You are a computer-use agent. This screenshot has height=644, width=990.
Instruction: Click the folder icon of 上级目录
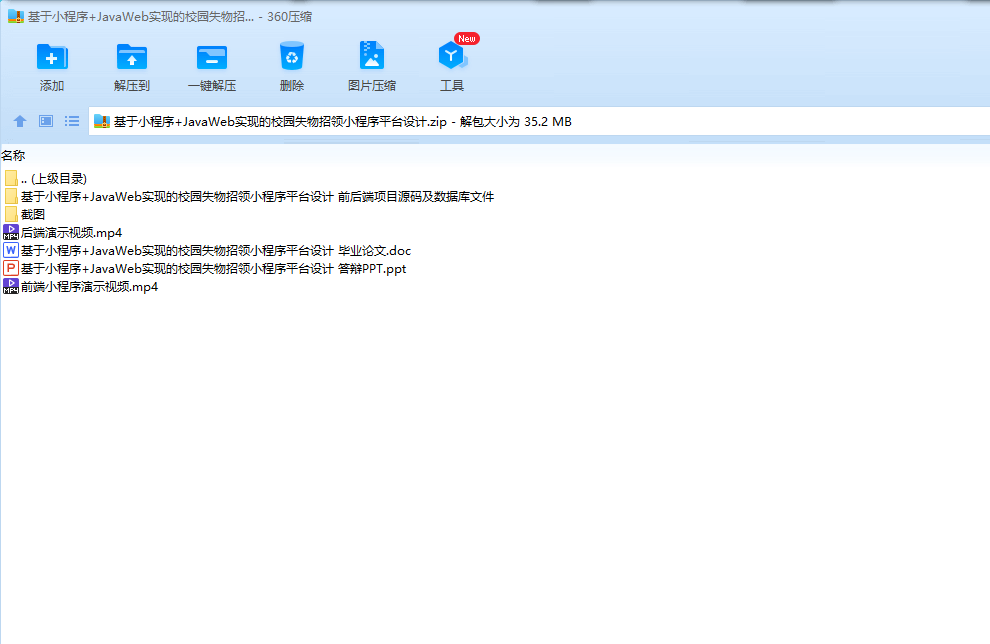click(11, 179)
